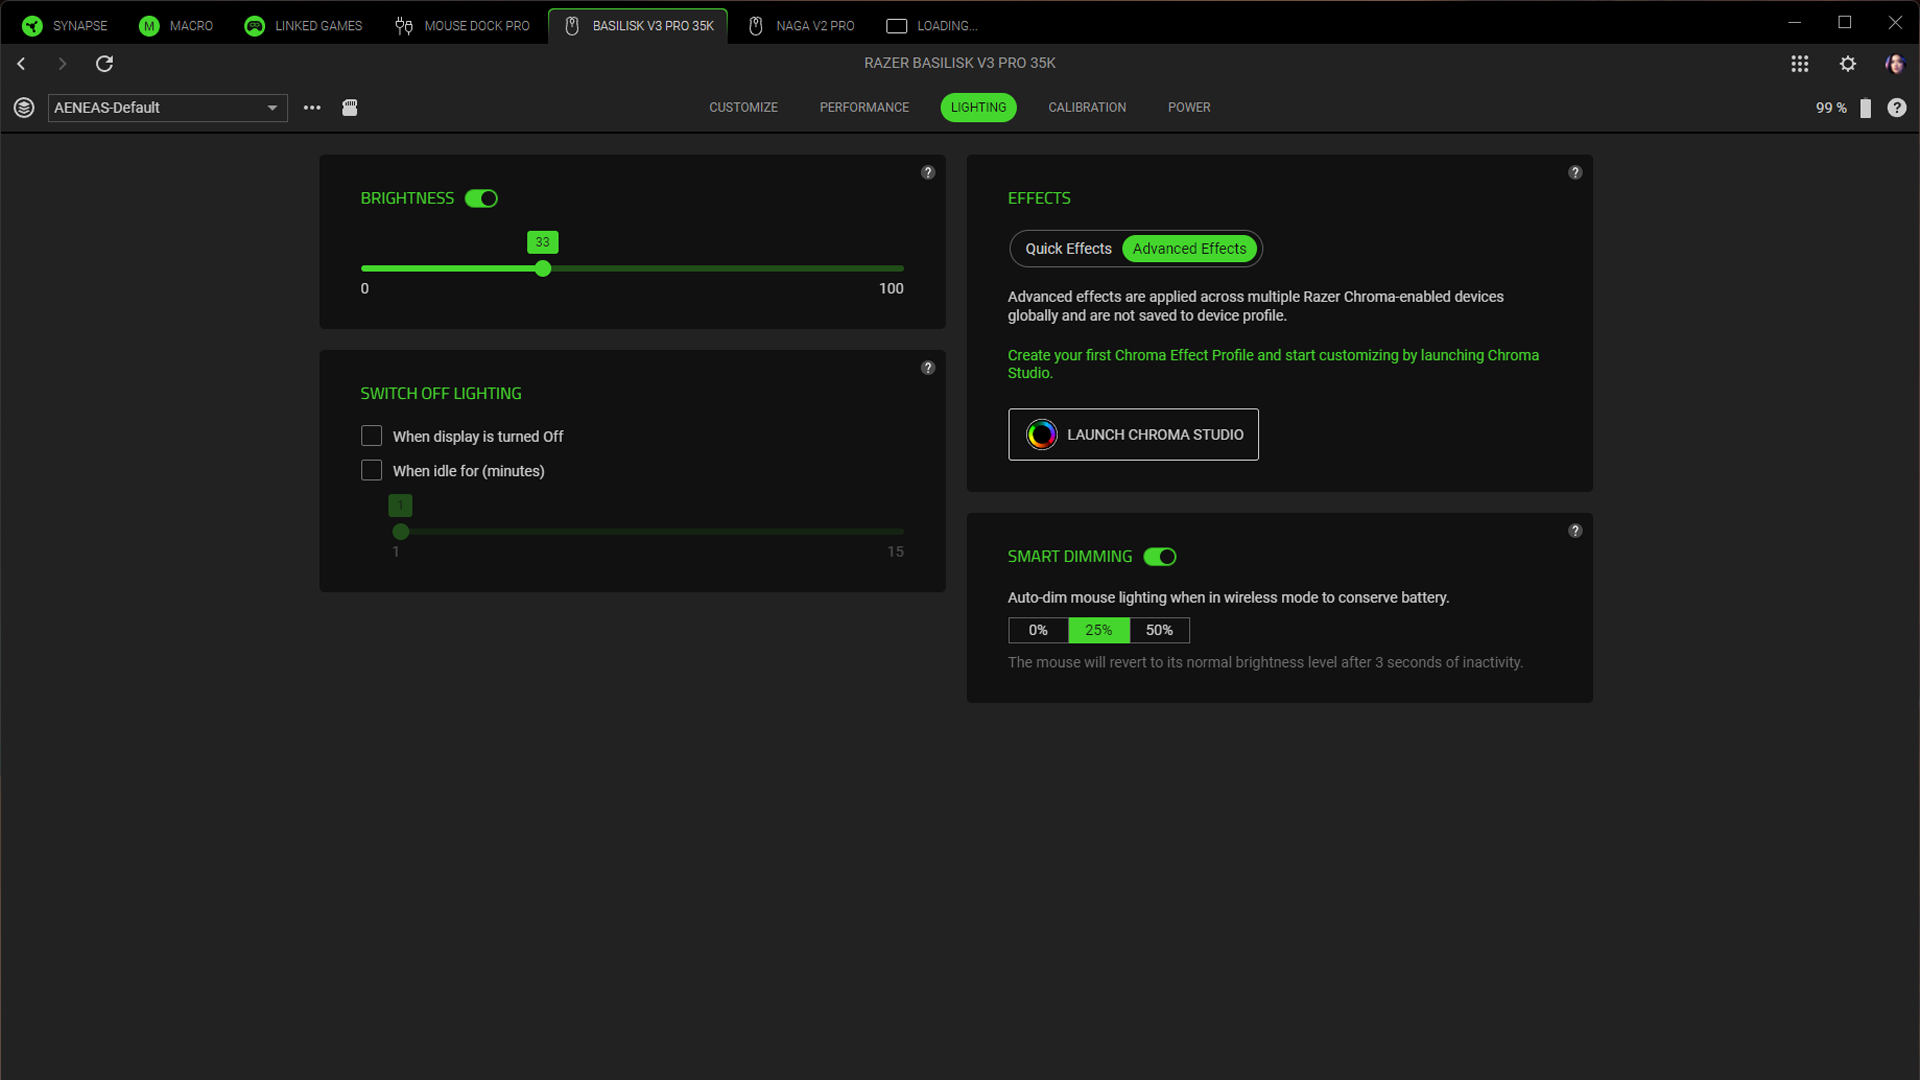Open help via top-right question mark
Viewport: 1920px width, 1080px height.
pos(1897,108)
